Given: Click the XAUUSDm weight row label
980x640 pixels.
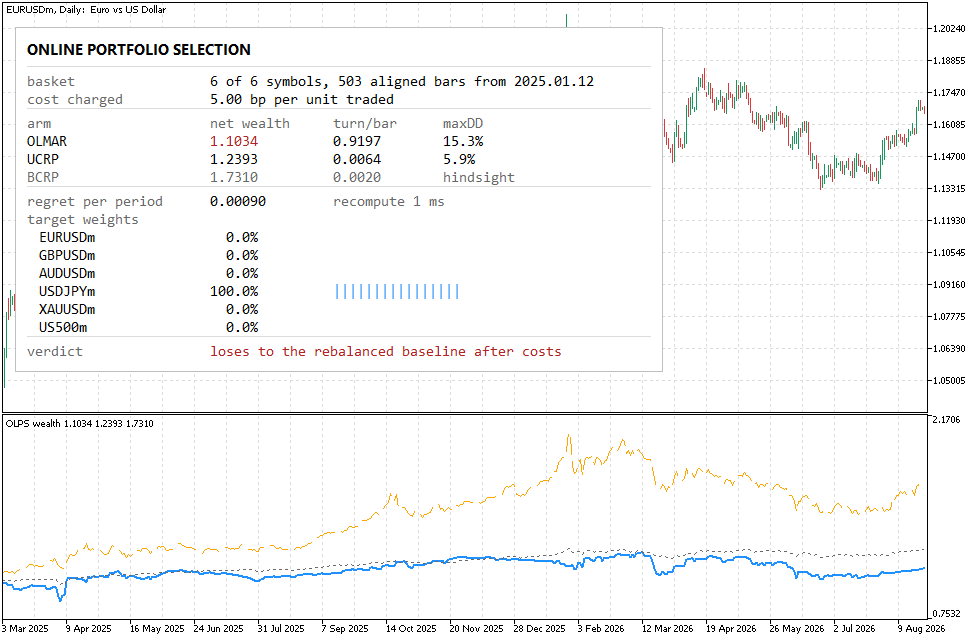Looking at the screenshot, I should click(x=67, y=310).
